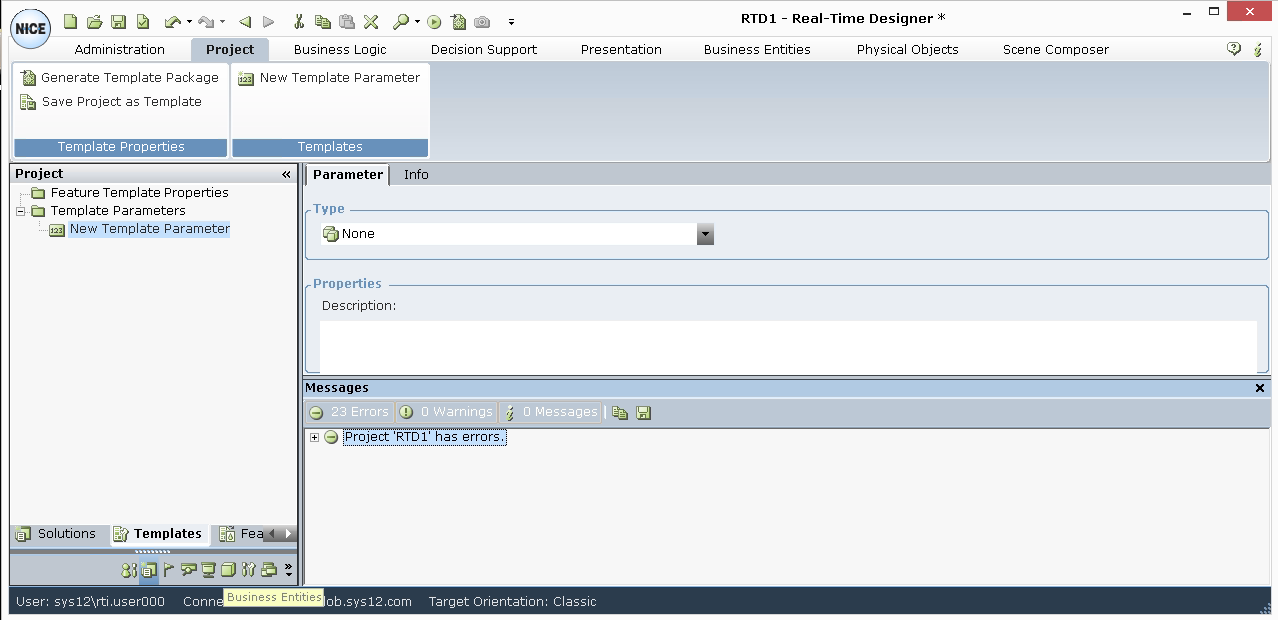This screenshot has width=1278, height=620.
Task: Click the New project icon in the quick toolbar
Action: (70, 21)
